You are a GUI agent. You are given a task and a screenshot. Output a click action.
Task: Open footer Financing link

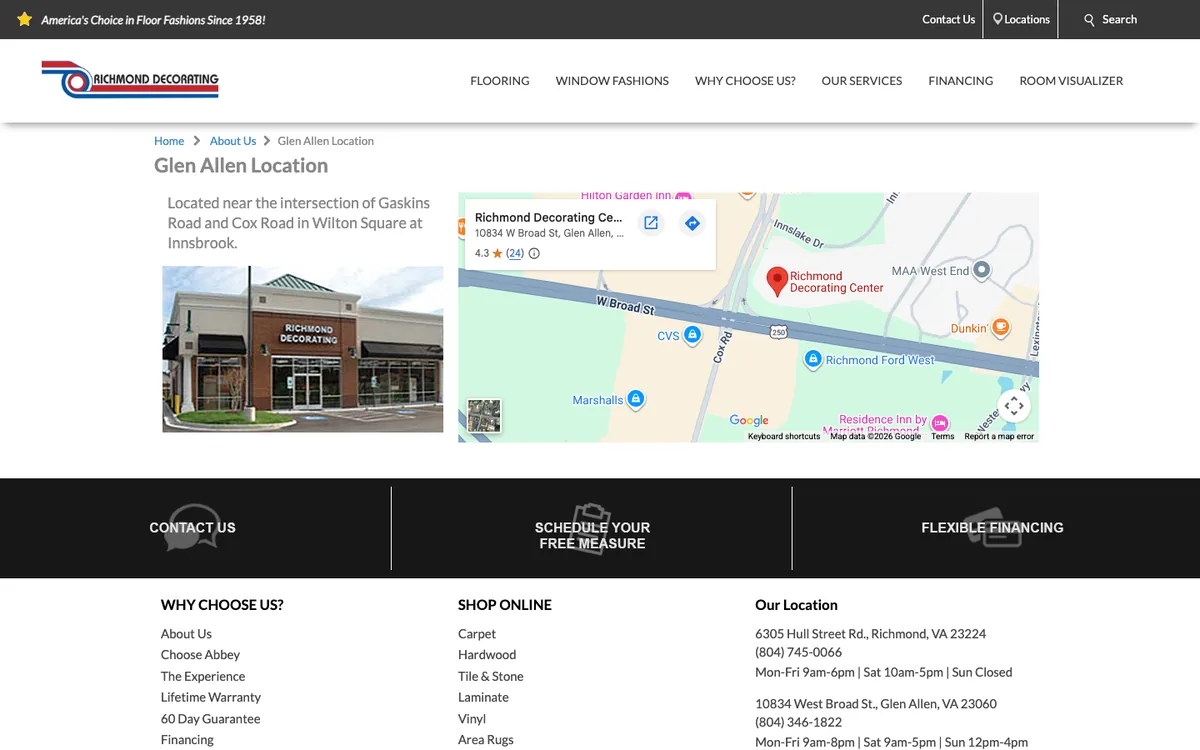point(187,740)
